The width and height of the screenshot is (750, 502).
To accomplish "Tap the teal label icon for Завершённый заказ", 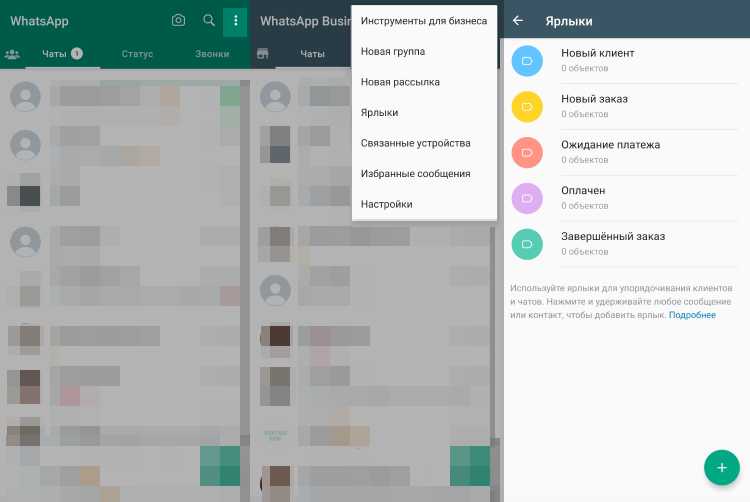I will tap(527, 244).
